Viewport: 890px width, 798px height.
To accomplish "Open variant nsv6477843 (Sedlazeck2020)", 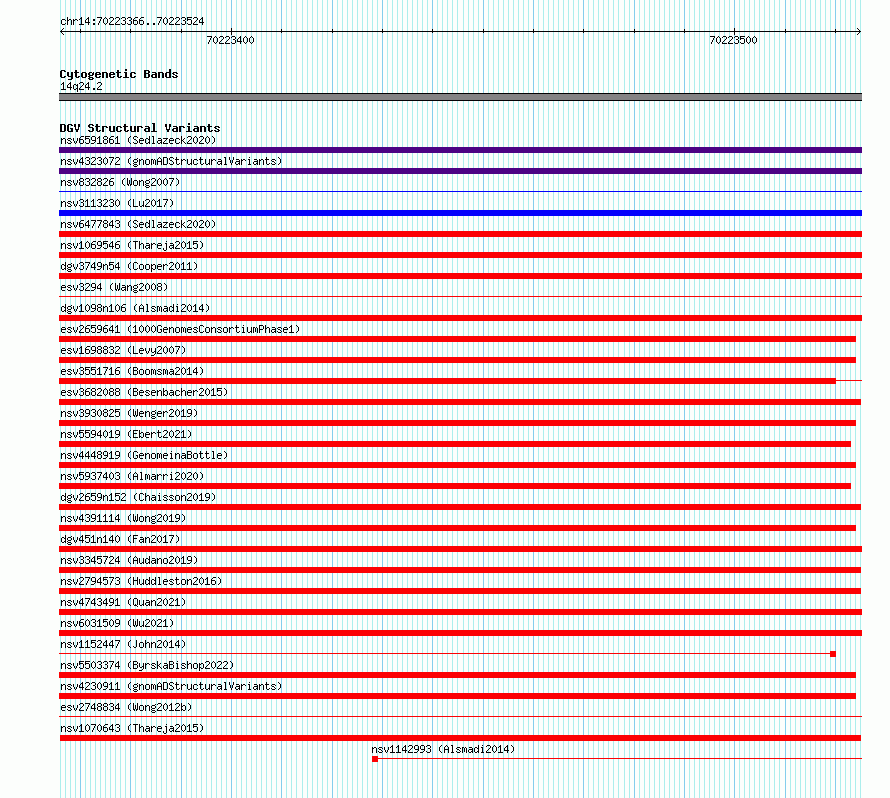I will (x=138, y=224).
